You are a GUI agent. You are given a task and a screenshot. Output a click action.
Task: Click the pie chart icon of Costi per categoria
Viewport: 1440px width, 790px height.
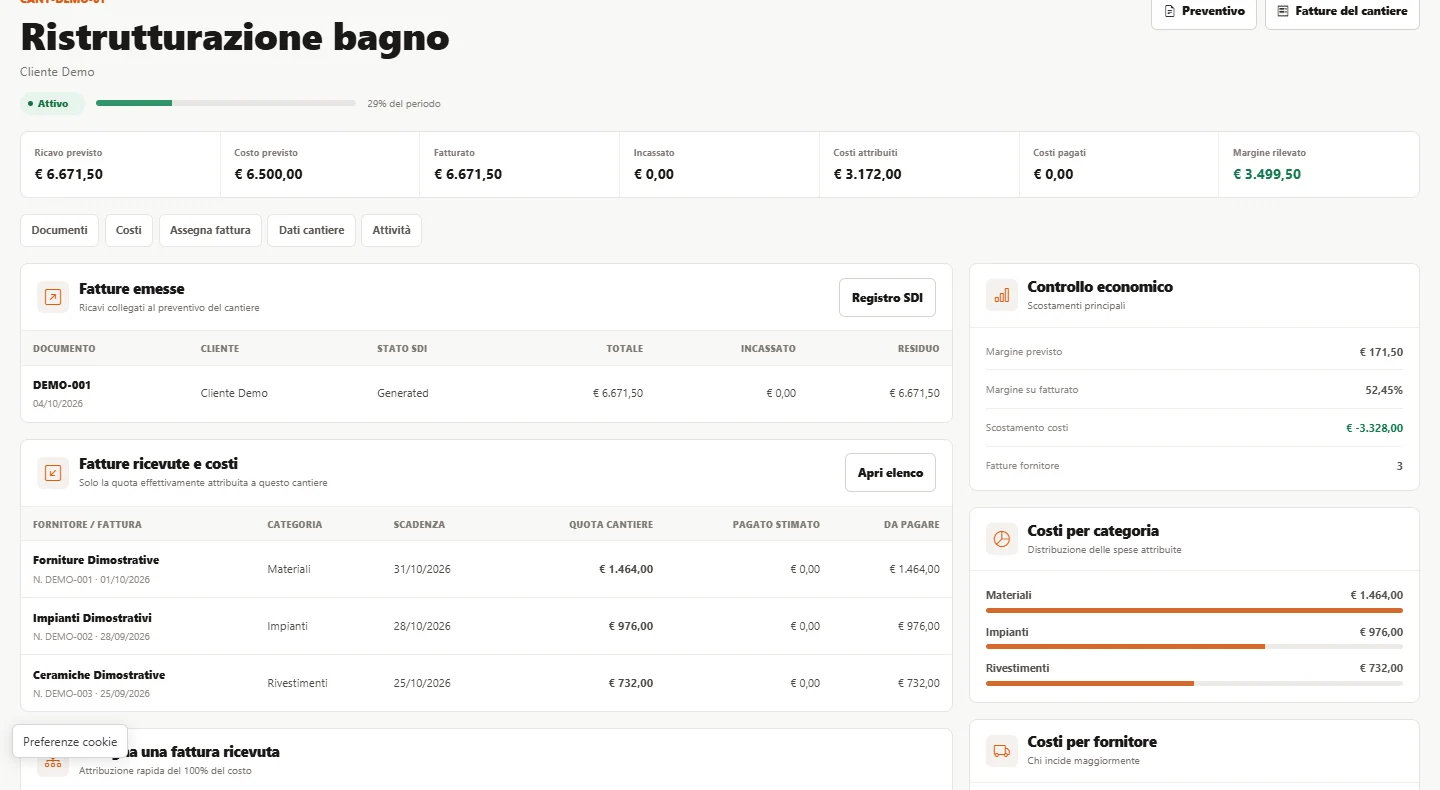[x=1001, y=539]
